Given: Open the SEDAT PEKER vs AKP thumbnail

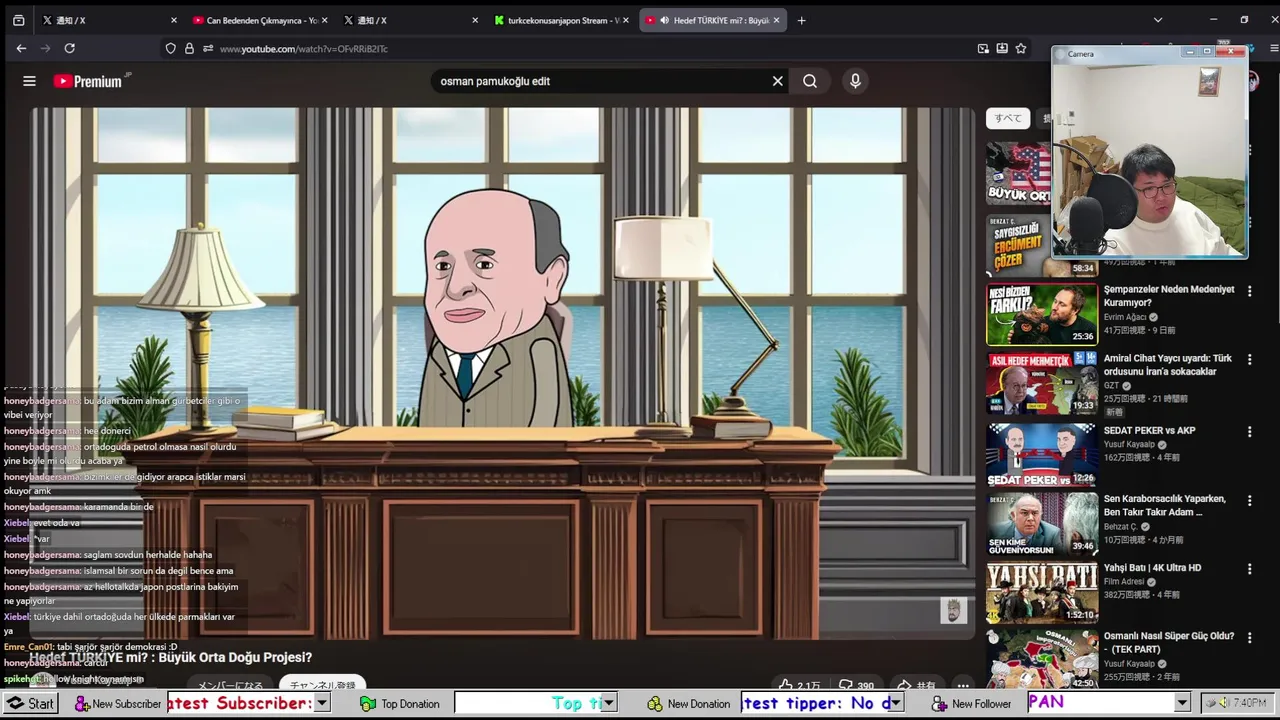Looking at the screenshot, I should pos(1042,455).
